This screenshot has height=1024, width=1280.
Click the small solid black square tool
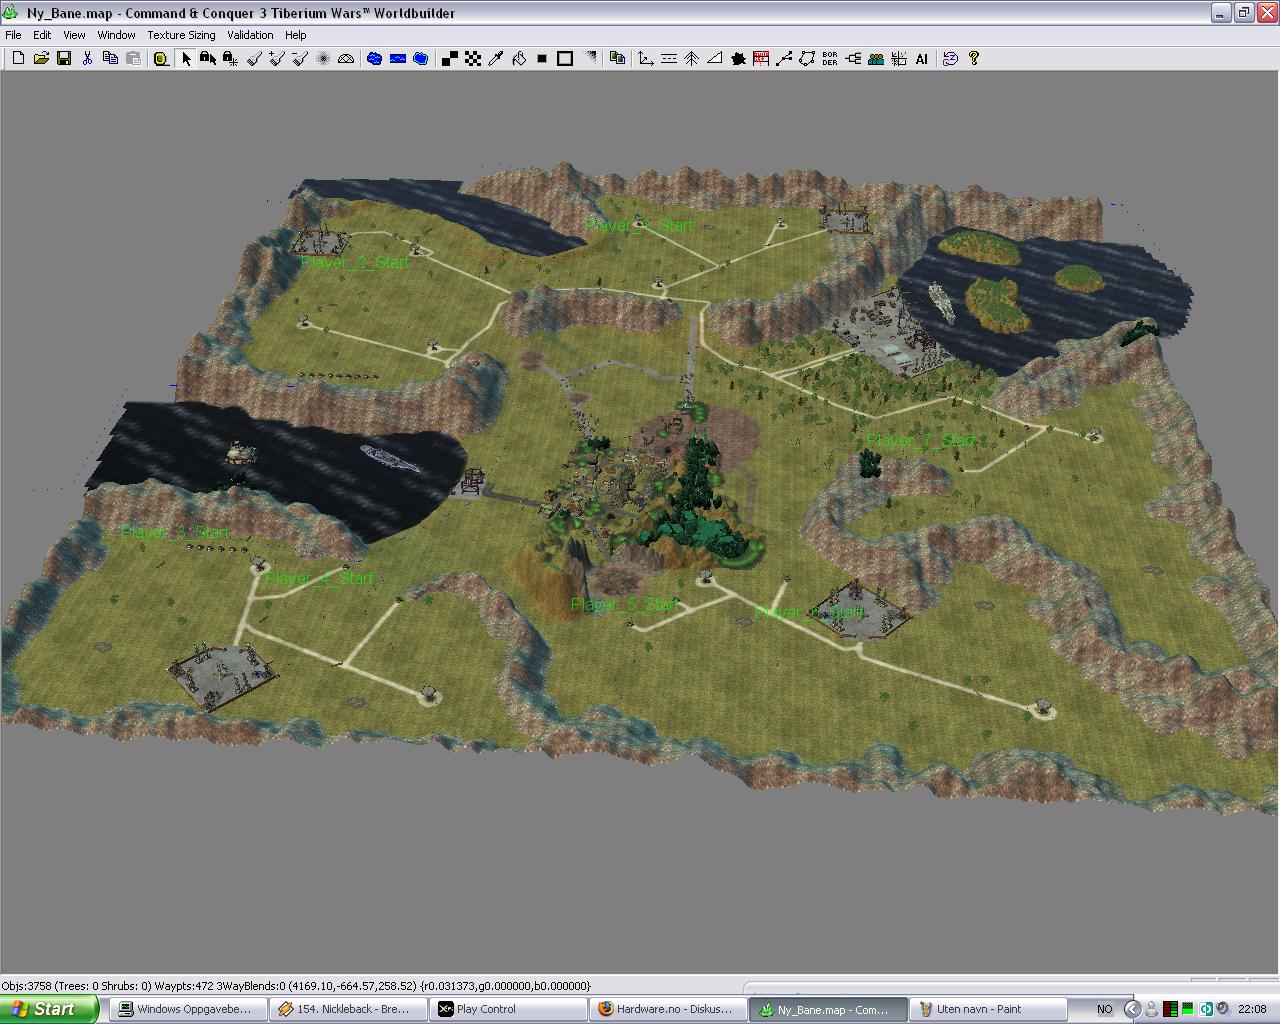[541, 59]
